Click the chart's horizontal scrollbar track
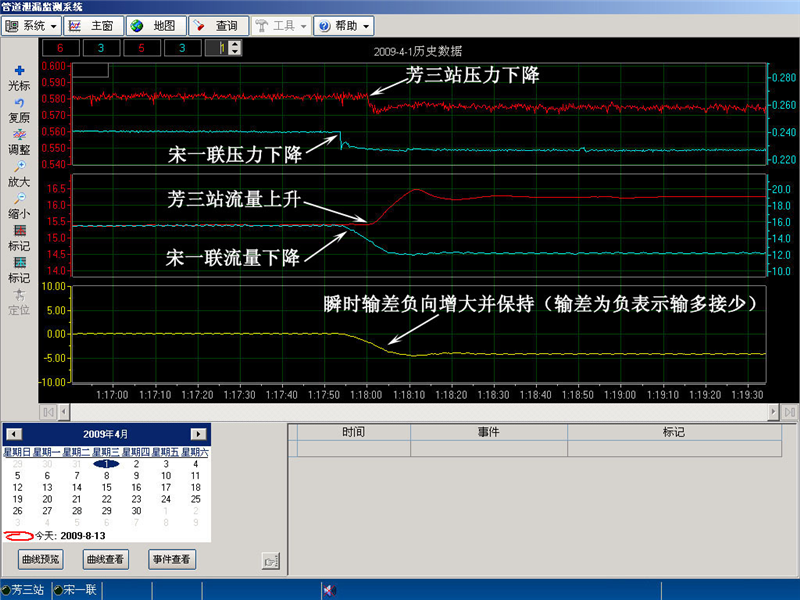Viewport: 800px width, 600px height. [x=420, y=411]
